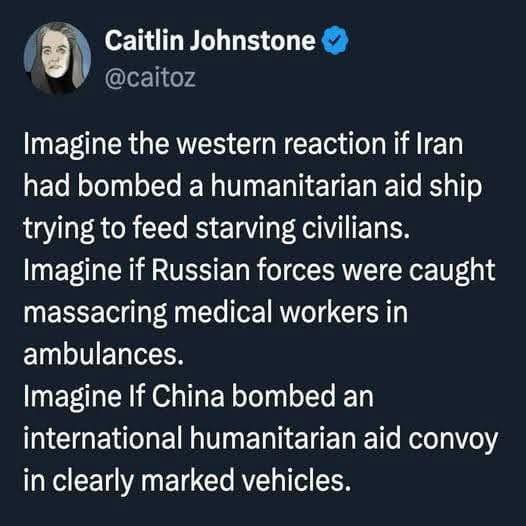Click the word "civilians." in the tweet
The height and width of the screenshot is (526, 526).
click(356, 228)
